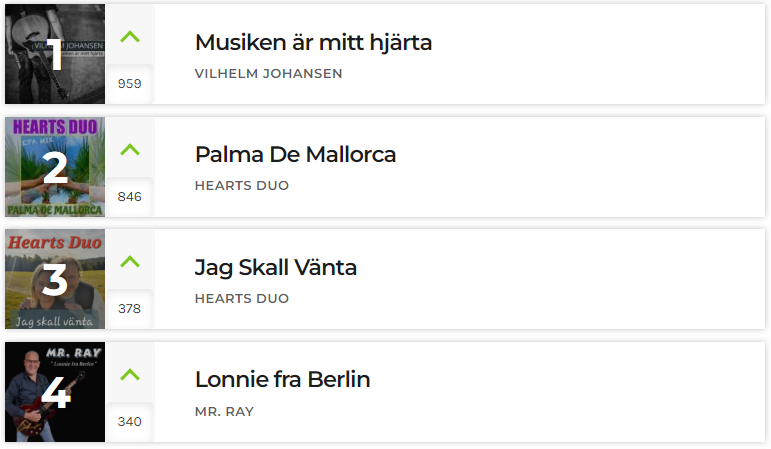
Task: Open the Hearts Duo Palma De Mallorca cover art
Action: 55,167
